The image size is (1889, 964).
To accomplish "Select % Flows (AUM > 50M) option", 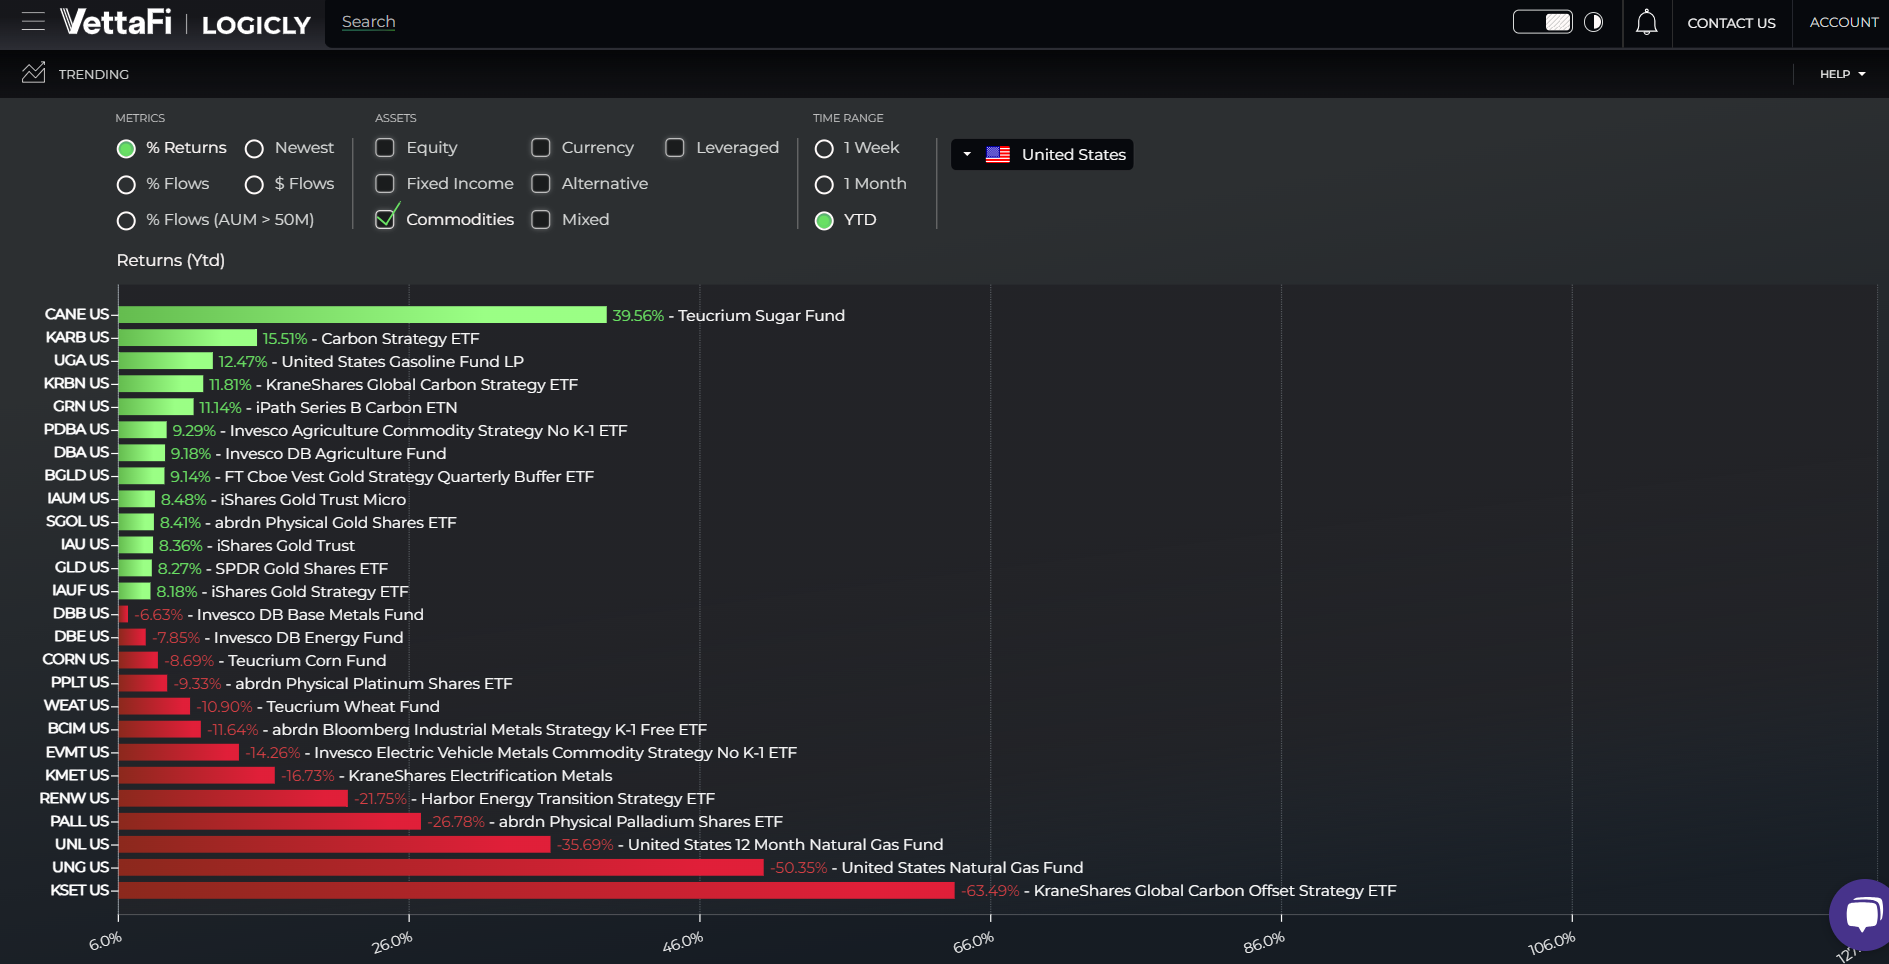I will (126, 221).
